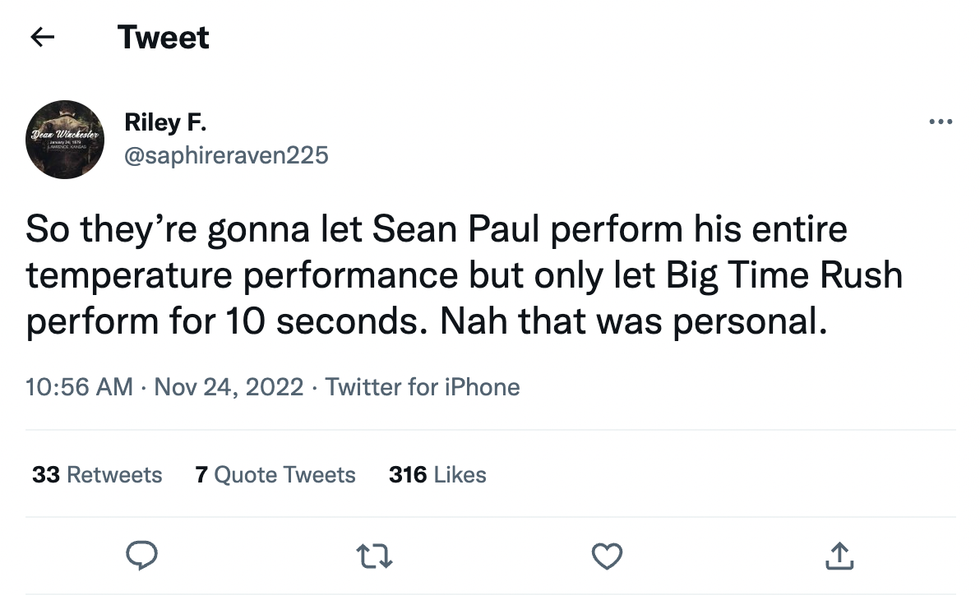Image resolution: width=980 pixels, height=595 pixels.
Task: Show the 7 Quote Tweets
Action: coord(275,474)
